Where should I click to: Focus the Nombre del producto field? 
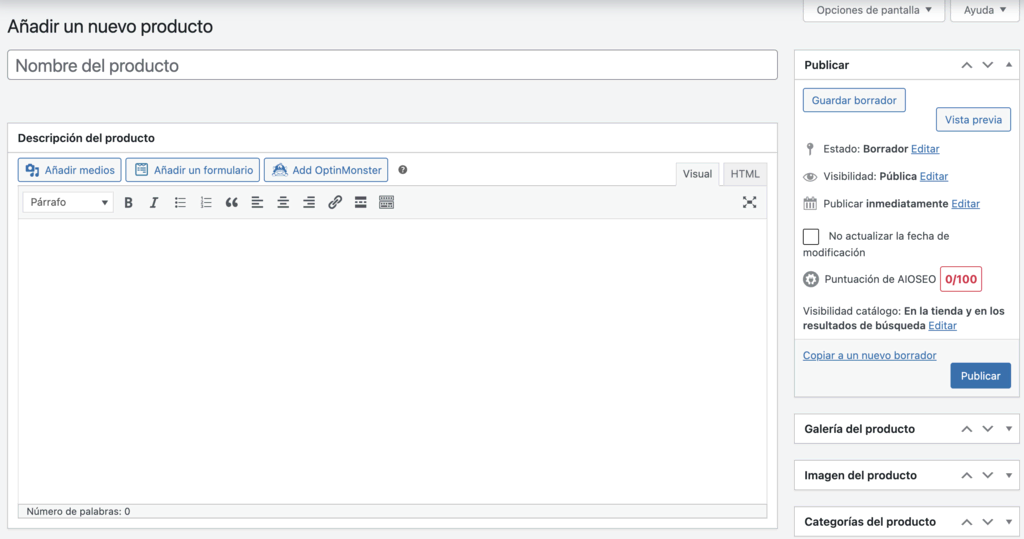tap(392, 65)
